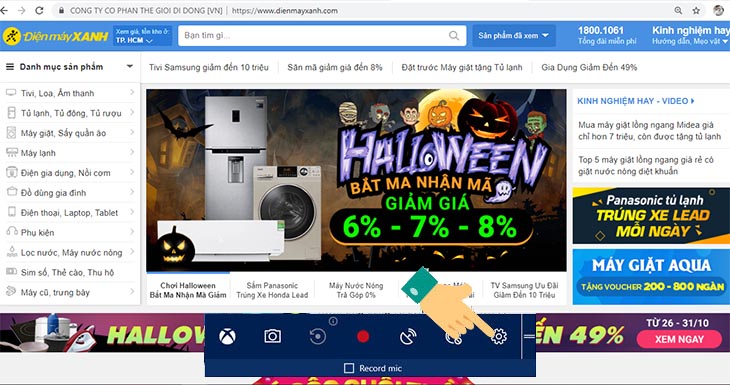Expand 'Sản phẩm đã xem' dropdown
This screenshot has height=385, width=730.
pyautogui.click(x=514, y=36)
